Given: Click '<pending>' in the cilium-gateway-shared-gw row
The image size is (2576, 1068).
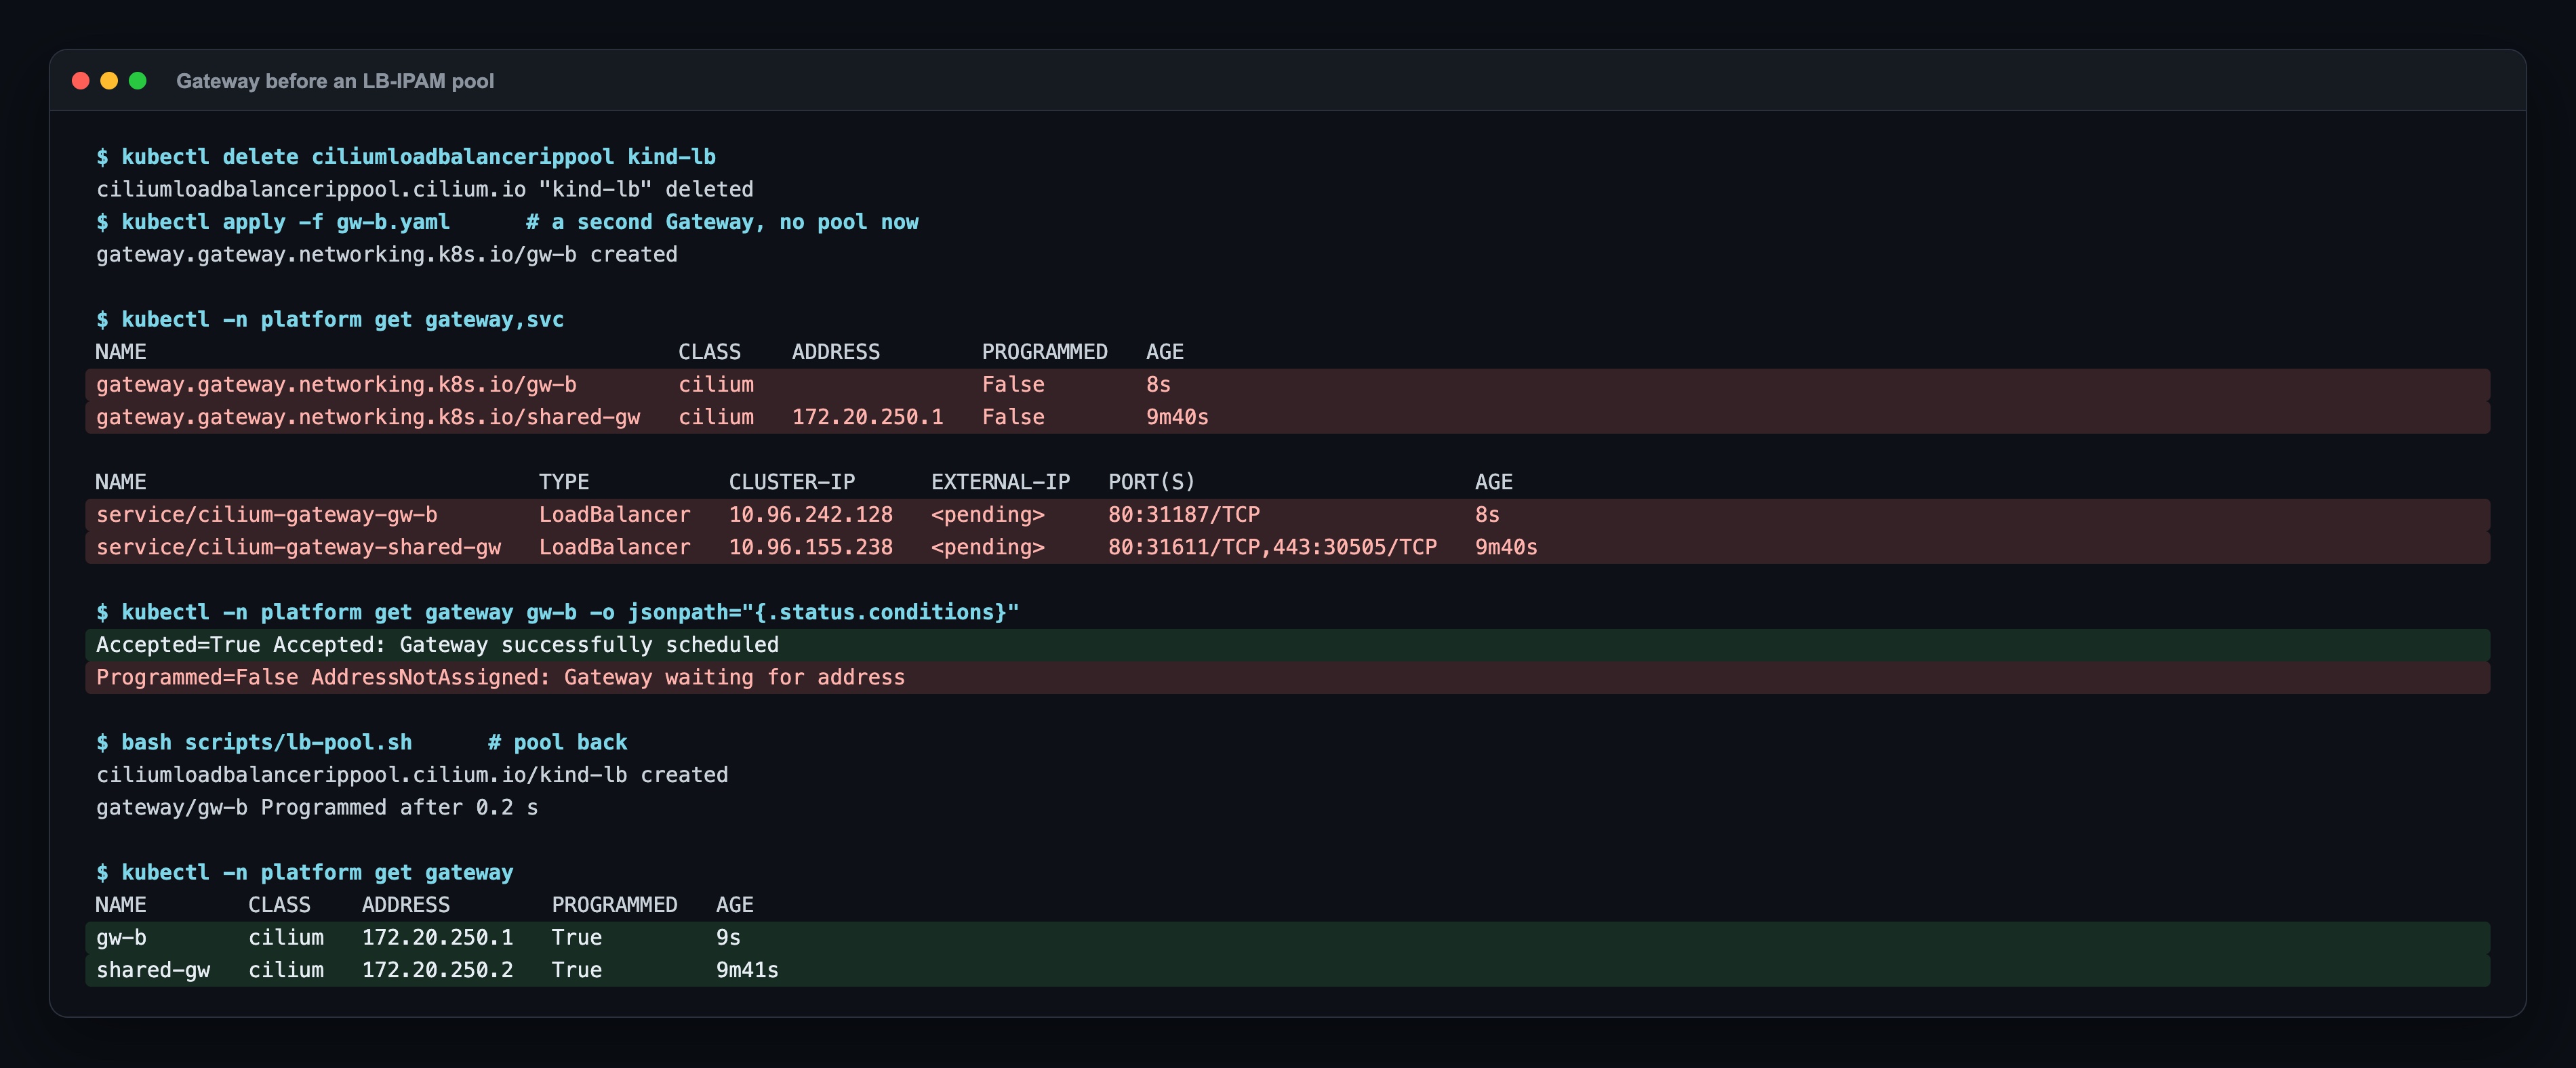Looking at the screenshot, I should [x=988, y=547].
